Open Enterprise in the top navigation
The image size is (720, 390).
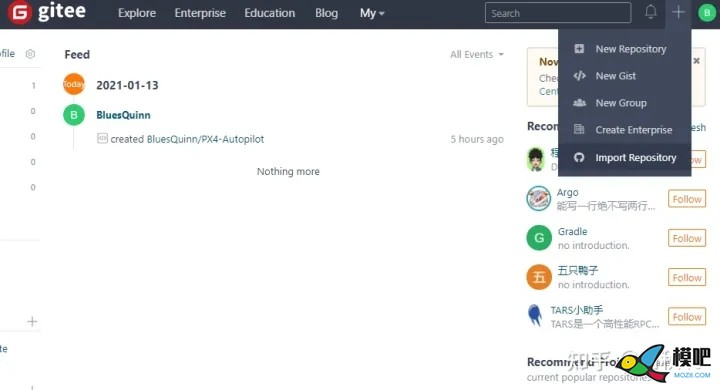tap(200, 13)
